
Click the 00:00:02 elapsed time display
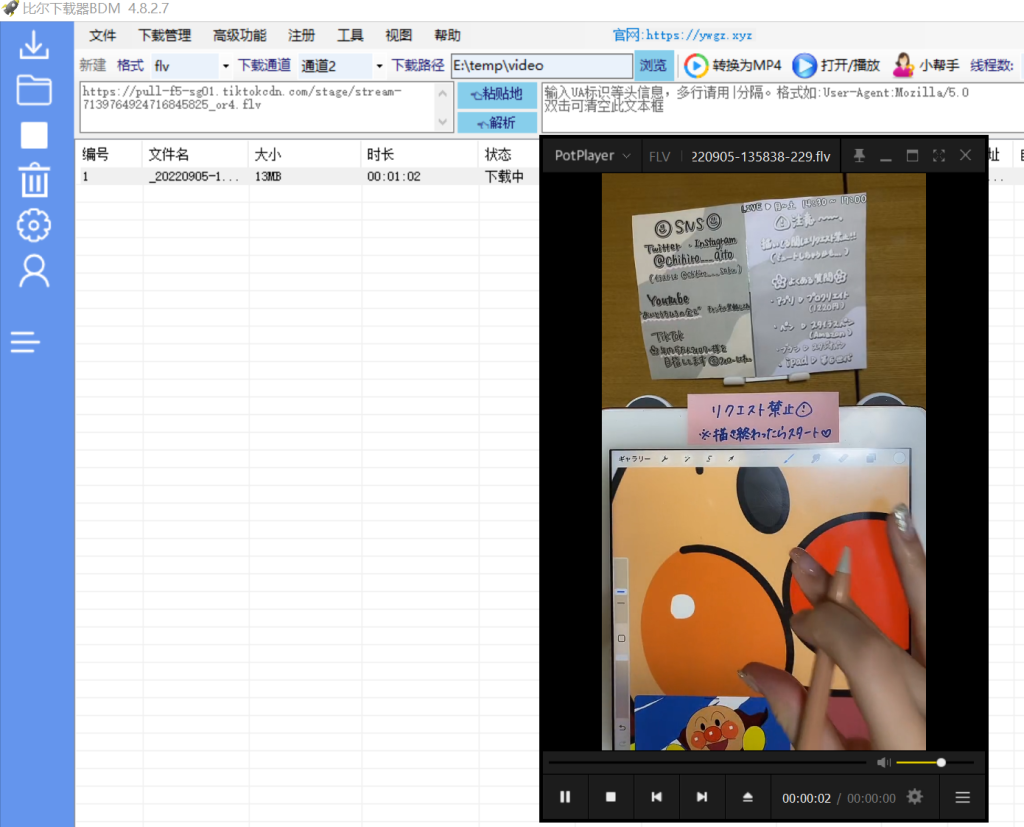point(807,798)
